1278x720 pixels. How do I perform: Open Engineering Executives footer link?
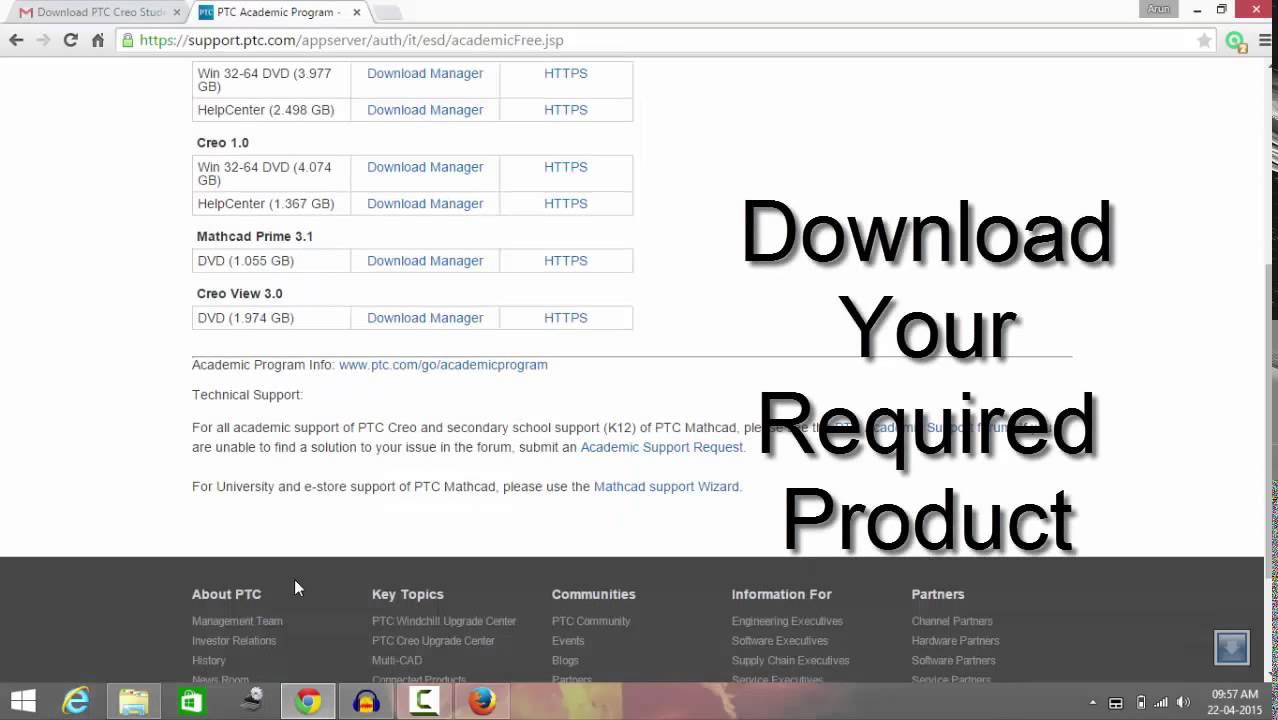pyautogui.click(x=787, y=621)
